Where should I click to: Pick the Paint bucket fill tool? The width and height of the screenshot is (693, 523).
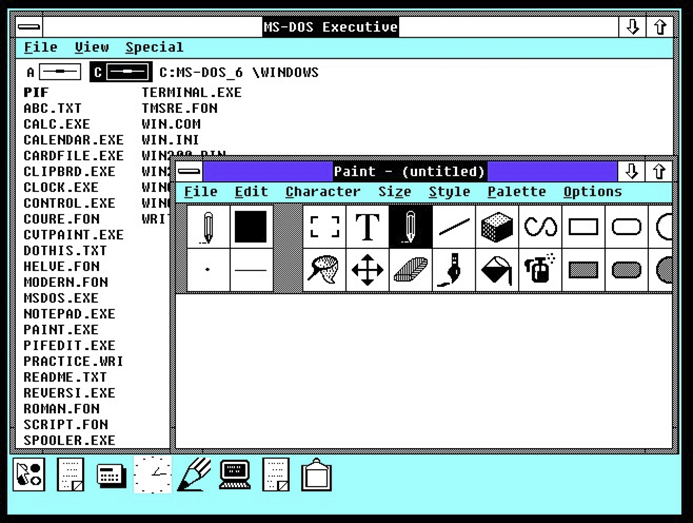(497, 270)
